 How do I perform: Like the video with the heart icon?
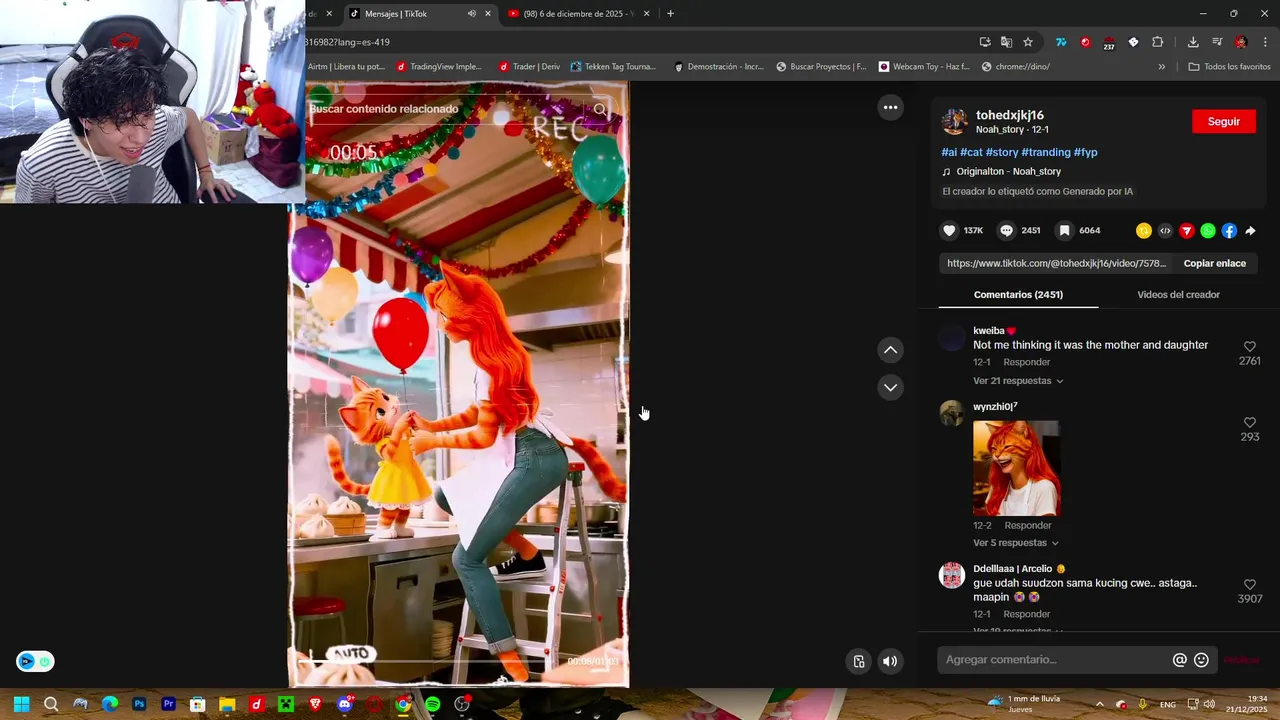[949, 231]
